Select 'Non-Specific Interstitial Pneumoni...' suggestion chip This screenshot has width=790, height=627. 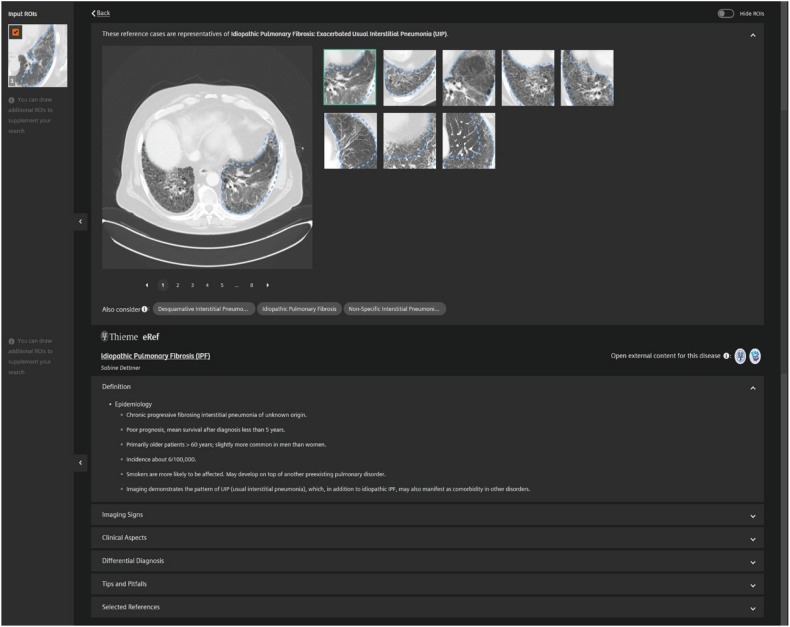pyautogui.click(x=395, y=309)
